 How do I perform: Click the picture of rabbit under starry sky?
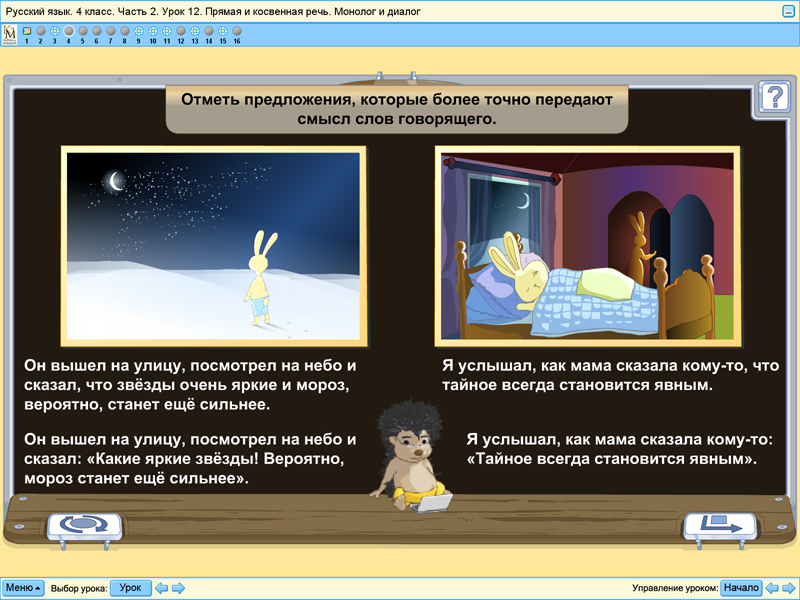point(213,246)
